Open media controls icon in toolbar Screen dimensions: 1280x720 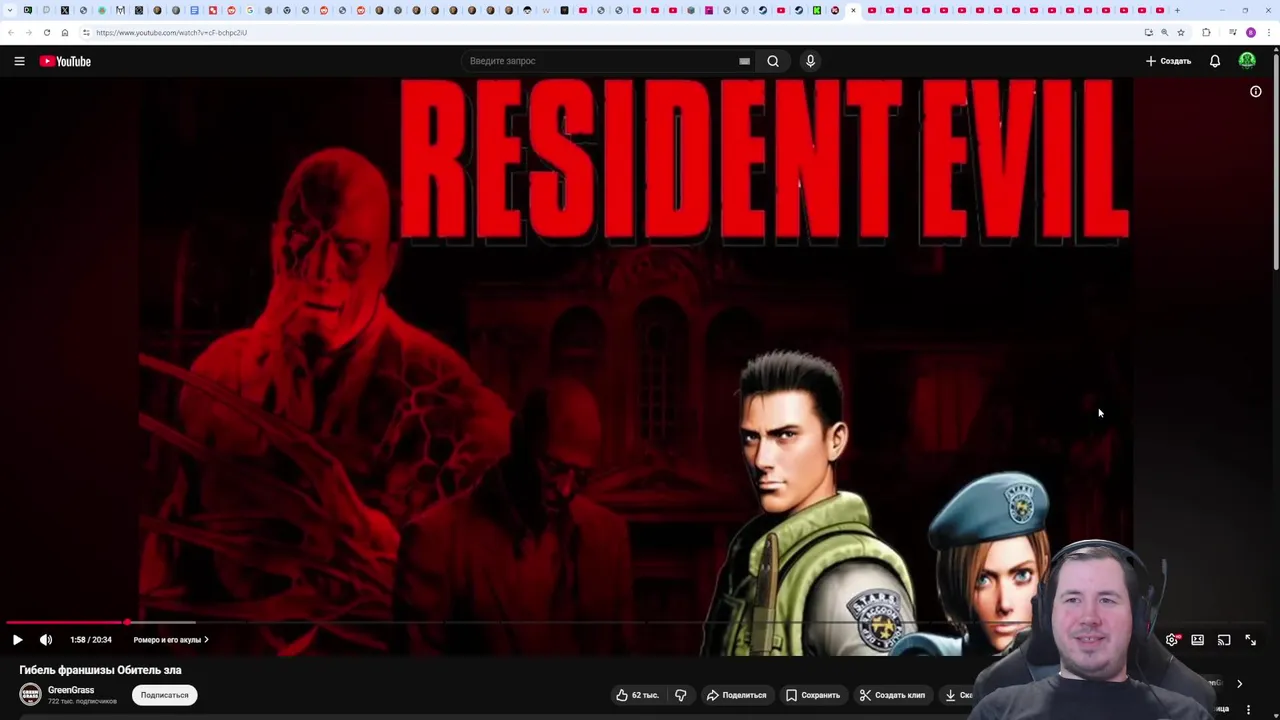click(x=1233, y=33)
